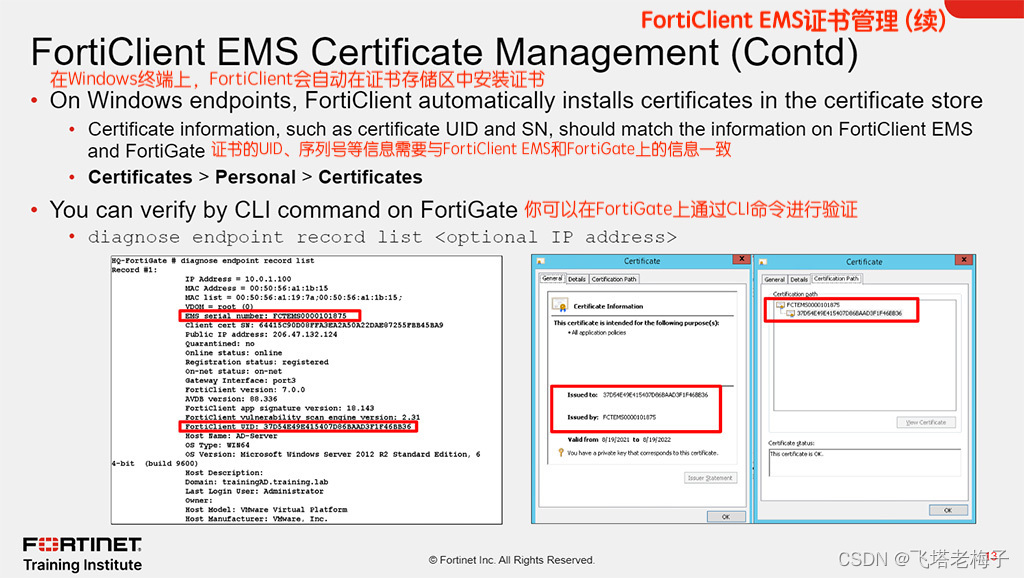Click AVDB version: 88.336 line

point(231,398)
